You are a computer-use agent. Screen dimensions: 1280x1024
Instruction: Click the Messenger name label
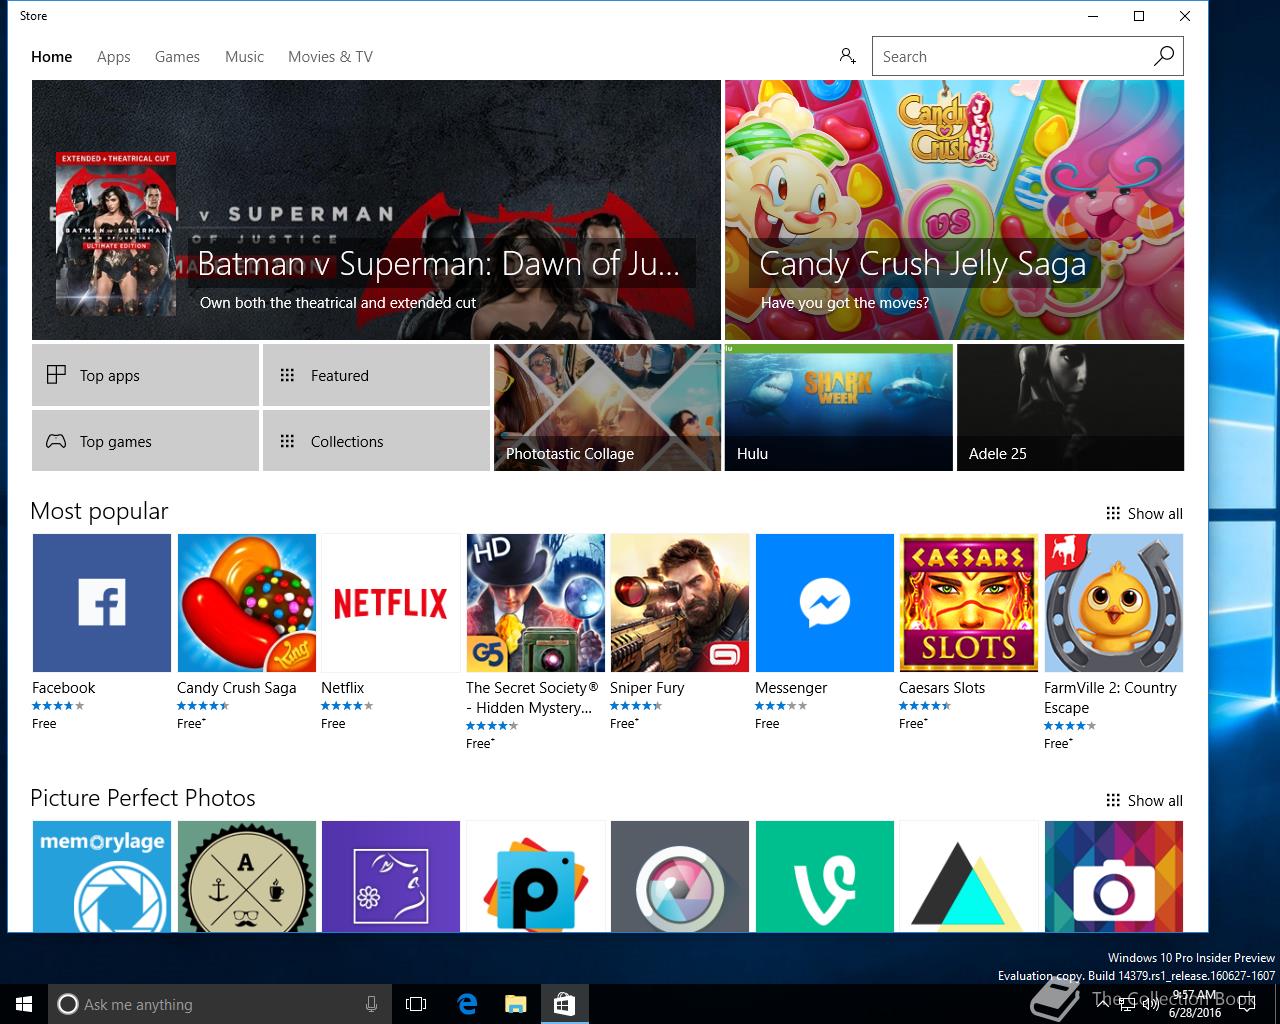coord(791,688)
